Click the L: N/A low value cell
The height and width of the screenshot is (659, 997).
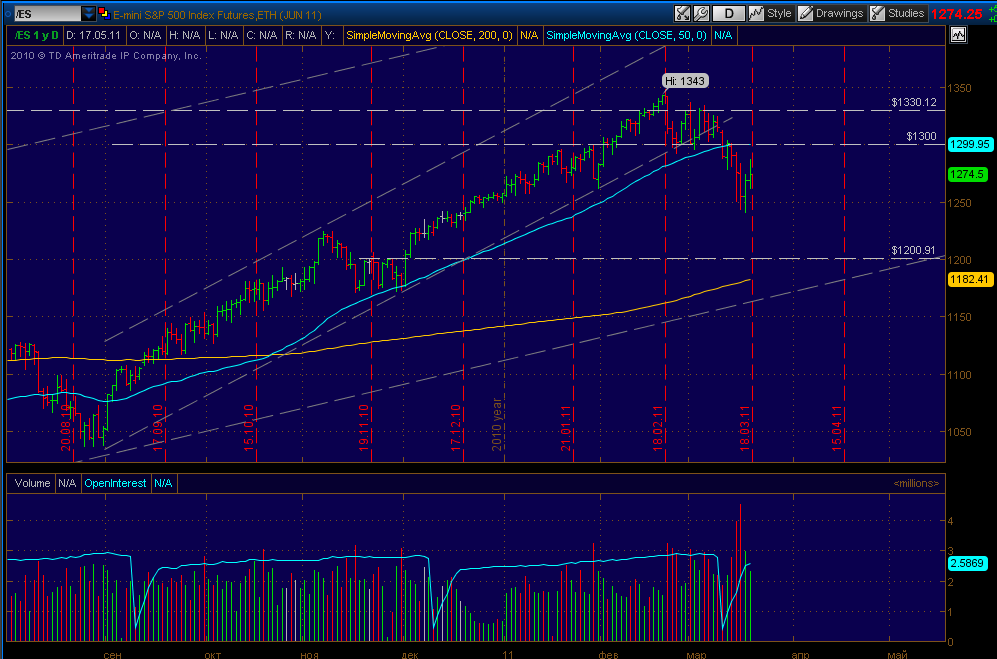pos(223,36)
